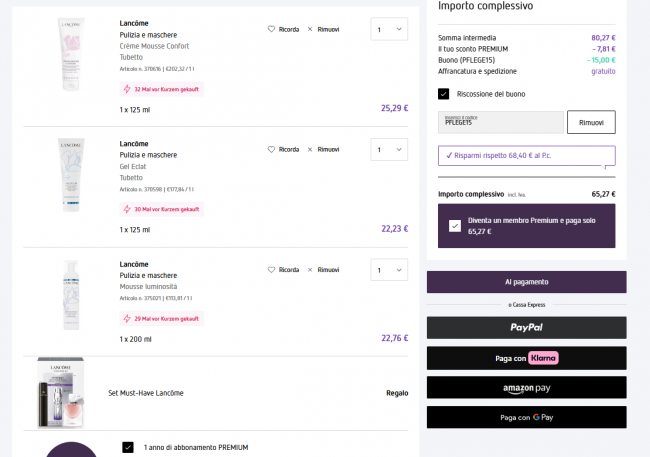Image resolution: width=650 pixels, height=457 pixels.
Task: Select Amazon Pay express checkout
Action: [526, 387]
